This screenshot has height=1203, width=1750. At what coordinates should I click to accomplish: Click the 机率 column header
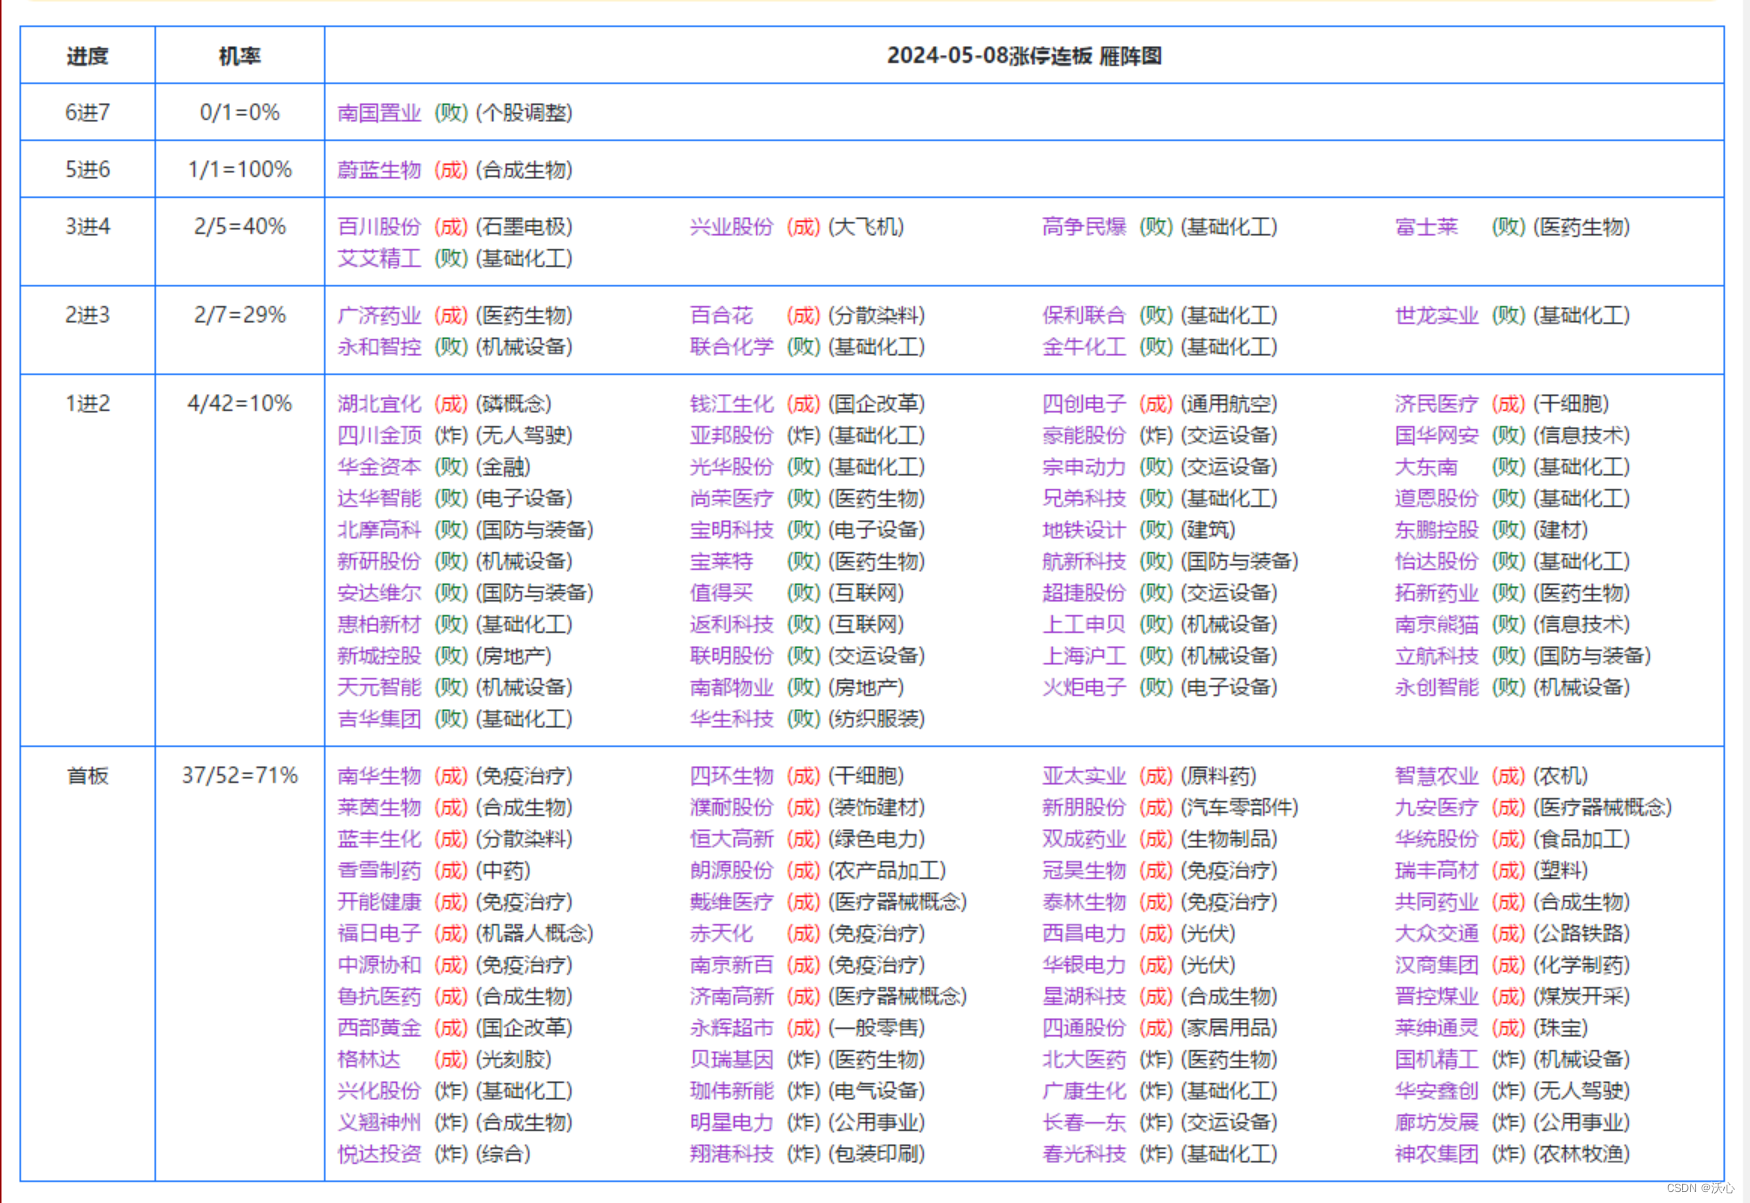240,56
